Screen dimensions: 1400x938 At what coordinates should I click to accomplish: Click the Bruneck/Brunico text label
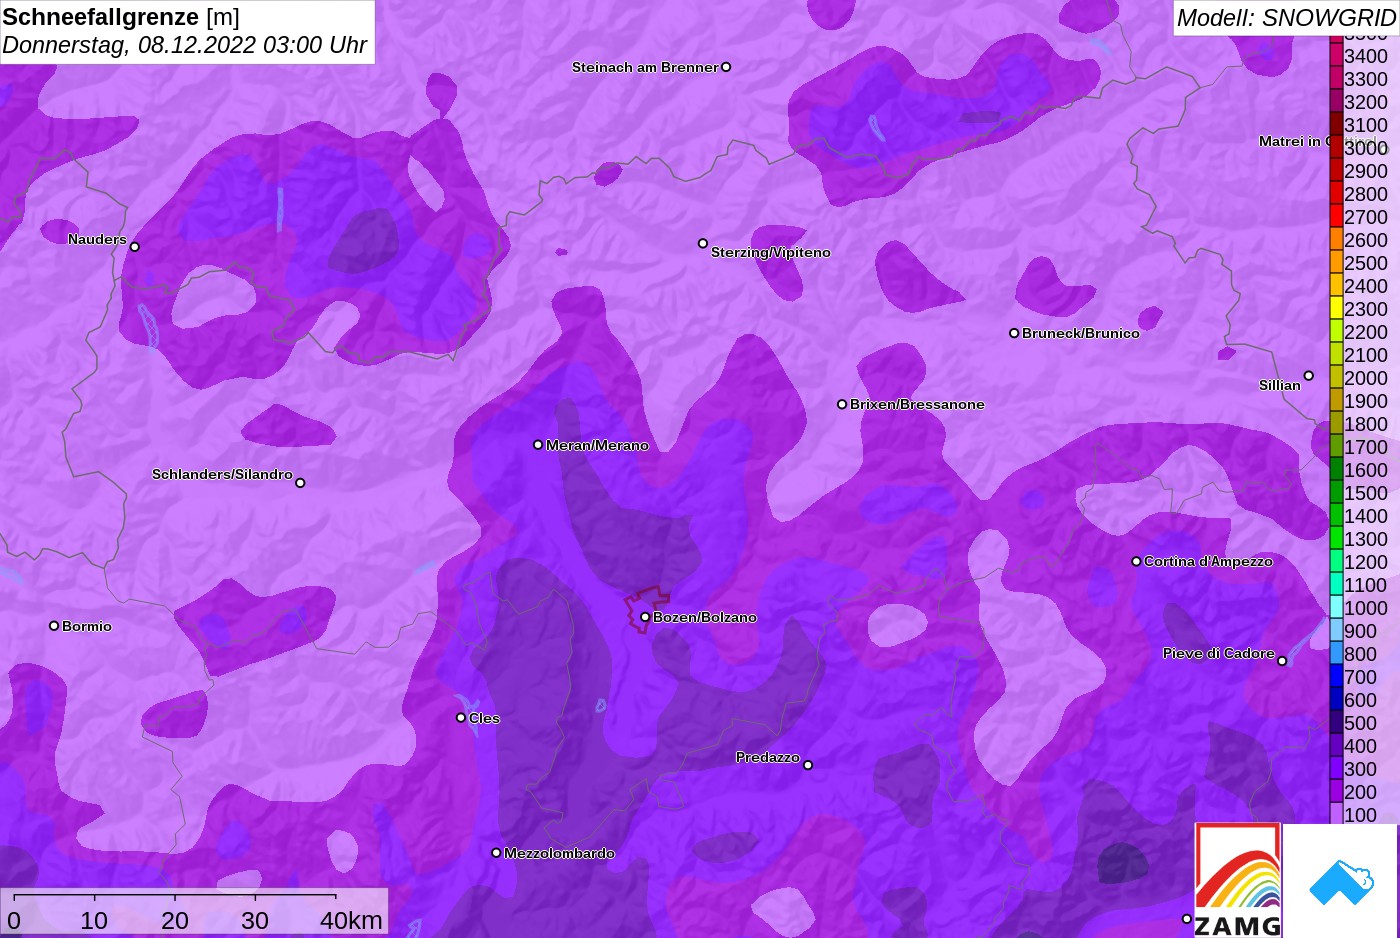click(1081, 333)
